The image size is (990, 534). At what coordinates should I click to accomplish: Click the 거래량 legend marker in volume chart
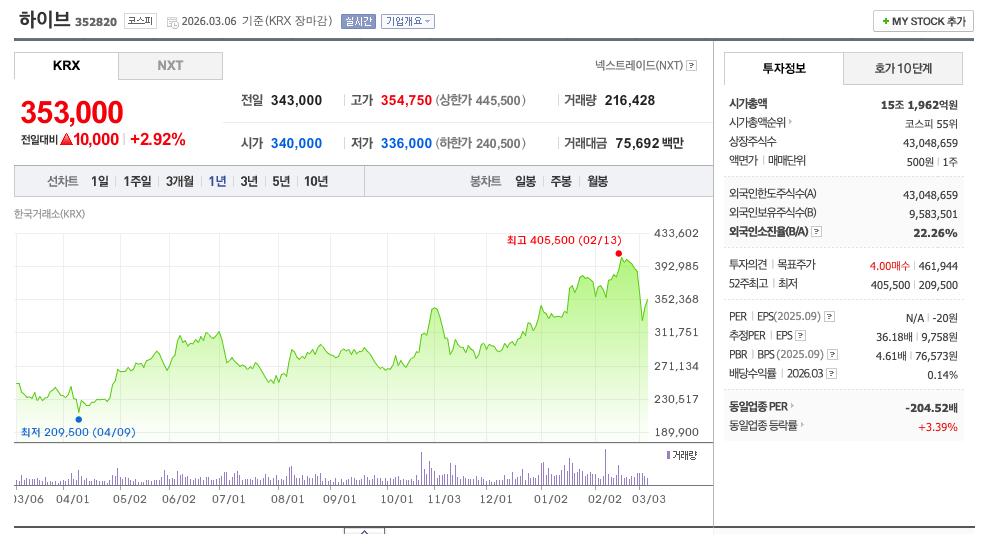(669, 455)
